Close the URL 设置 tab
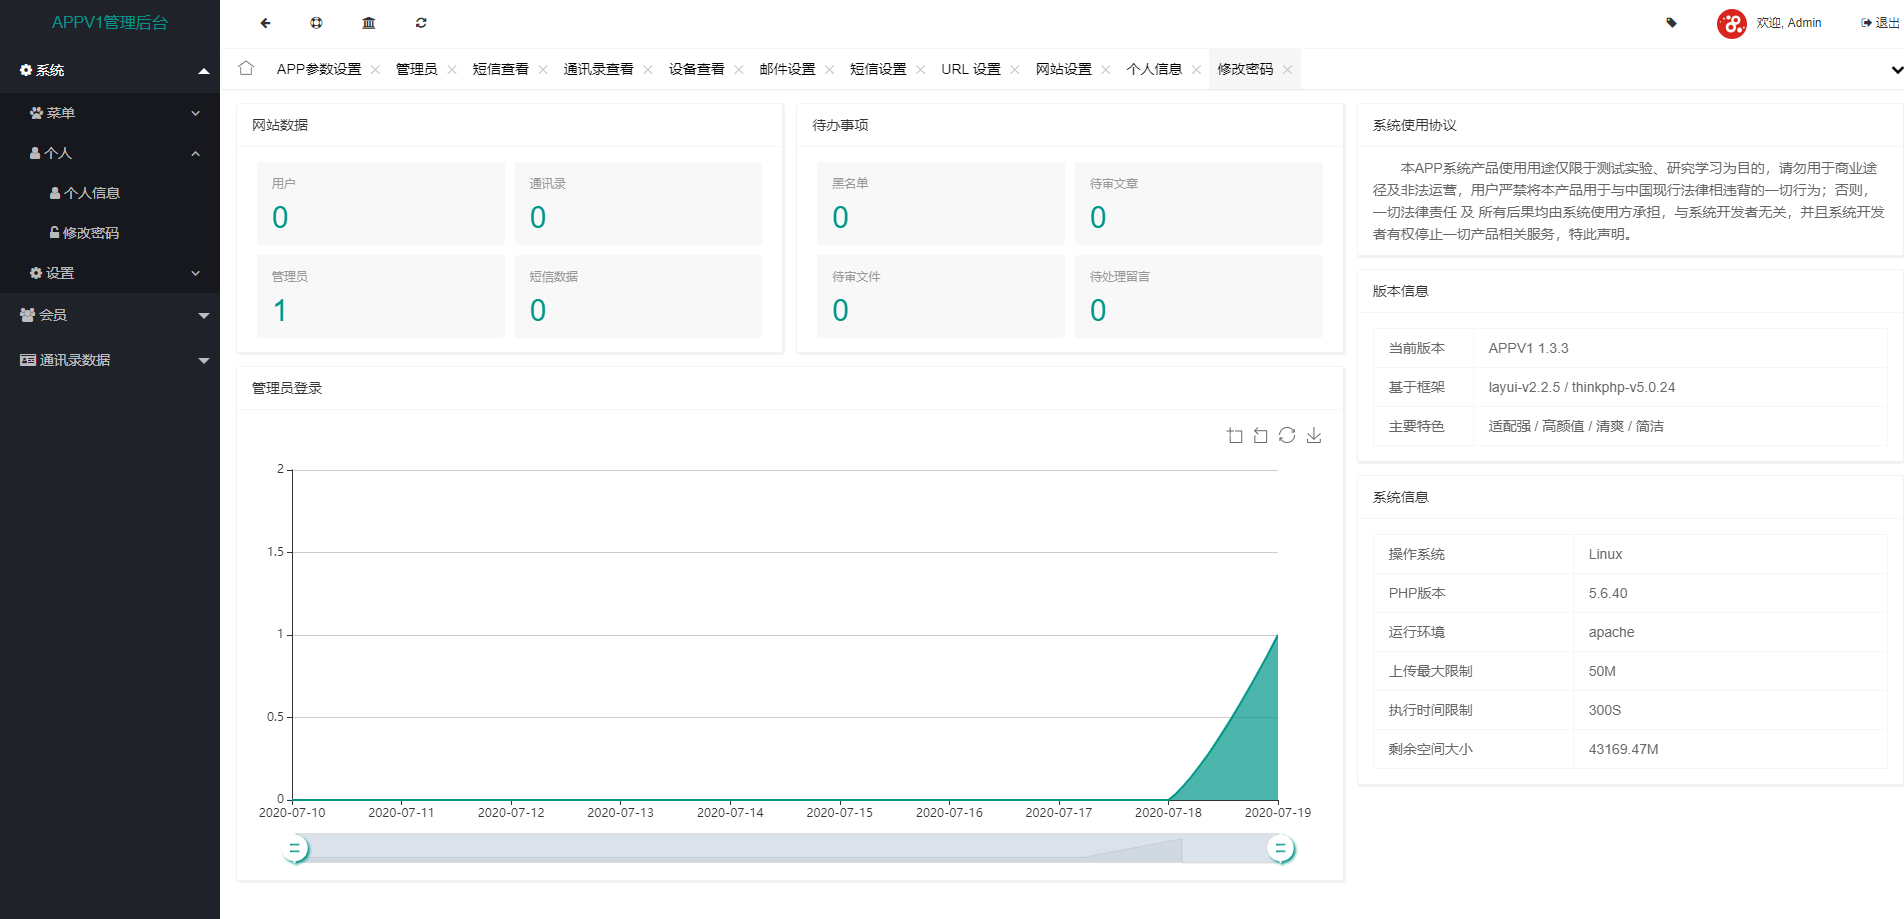The height and width of the screenshot is (919, 1904). pos(1015,70)
